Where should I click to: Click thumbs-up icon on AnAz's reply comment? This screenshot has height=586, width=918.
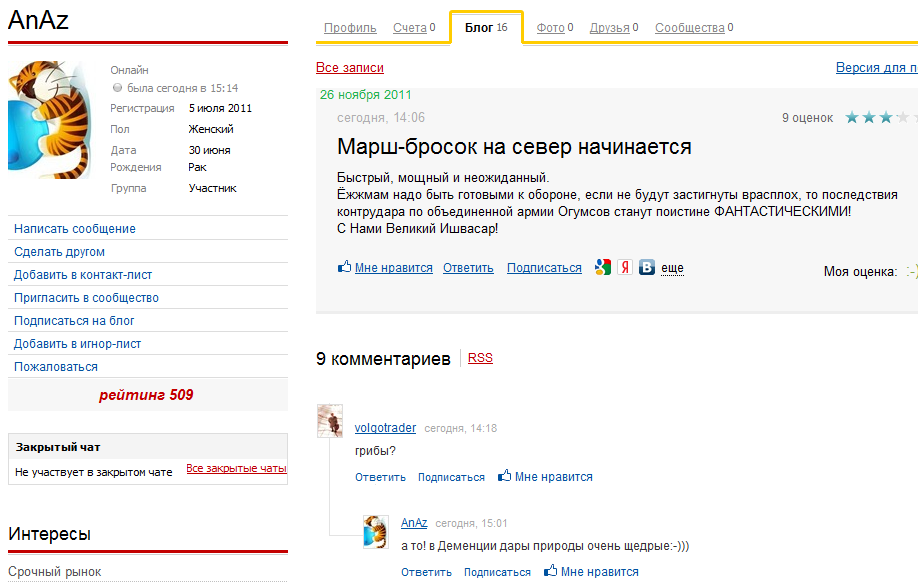[551, 571]
